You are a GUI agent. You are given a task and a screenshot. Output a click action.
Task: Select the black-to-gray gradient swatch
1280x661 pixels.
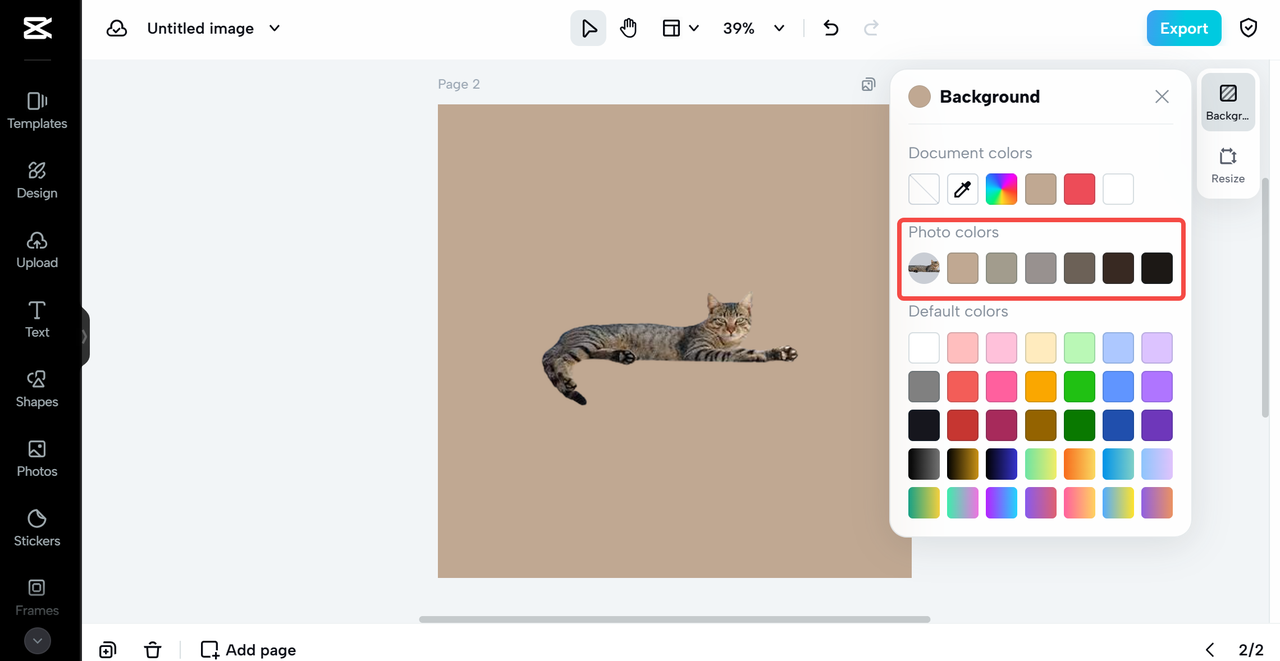pos(924,464)
